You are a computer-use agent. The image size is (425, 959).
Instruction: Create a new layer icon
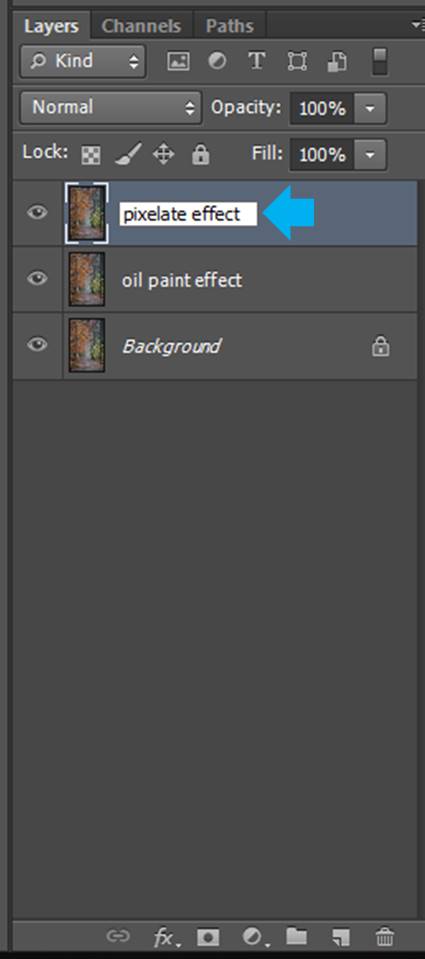click(339, 936)
